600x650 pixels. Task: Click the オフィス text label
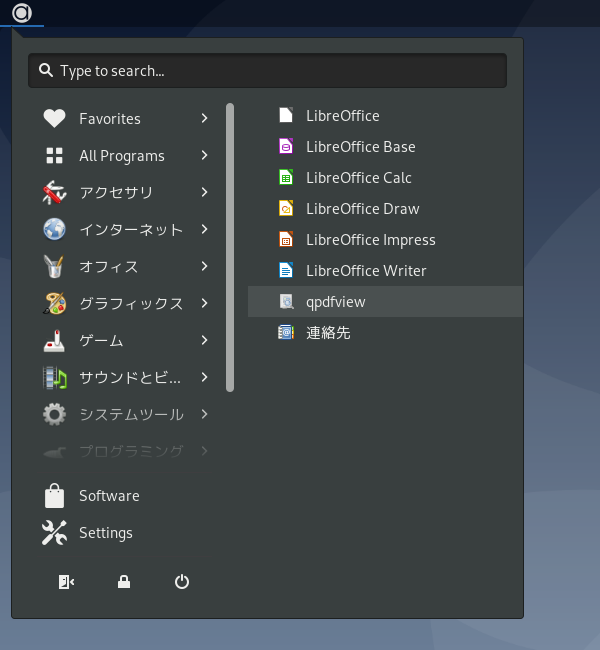(x=109, y=267)
